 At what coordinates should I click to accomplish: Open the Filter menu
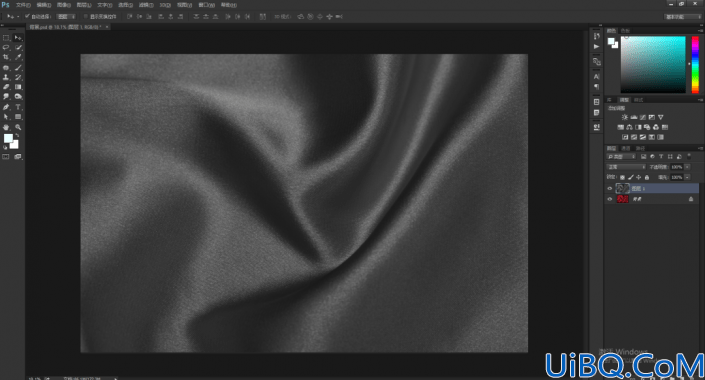tap(146, 5)
